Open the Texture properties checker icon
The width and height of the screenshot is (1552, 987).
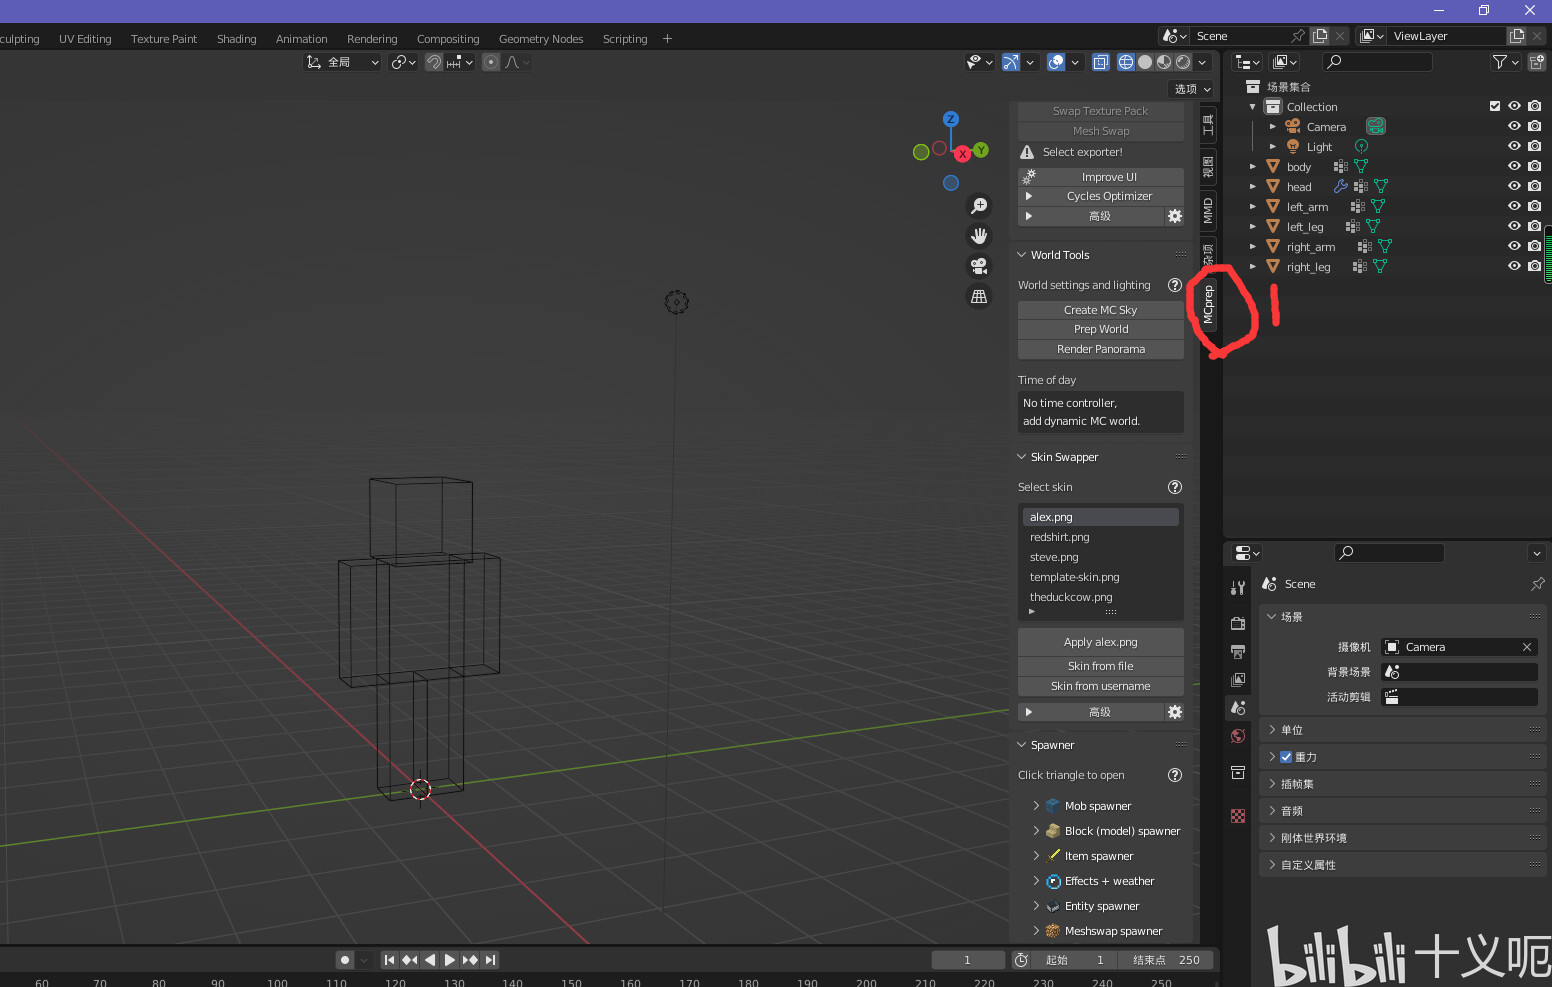click(1238, 816)
